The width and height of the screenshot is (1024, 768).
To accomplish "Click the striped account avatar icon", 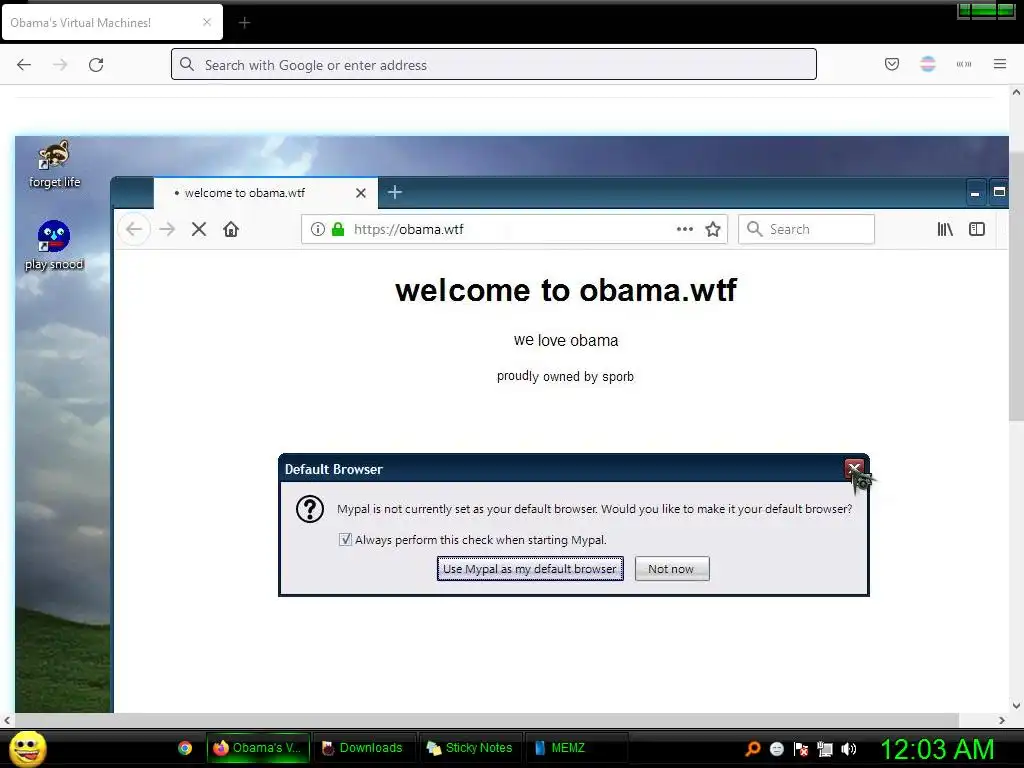I will click(x=928, y=64).
